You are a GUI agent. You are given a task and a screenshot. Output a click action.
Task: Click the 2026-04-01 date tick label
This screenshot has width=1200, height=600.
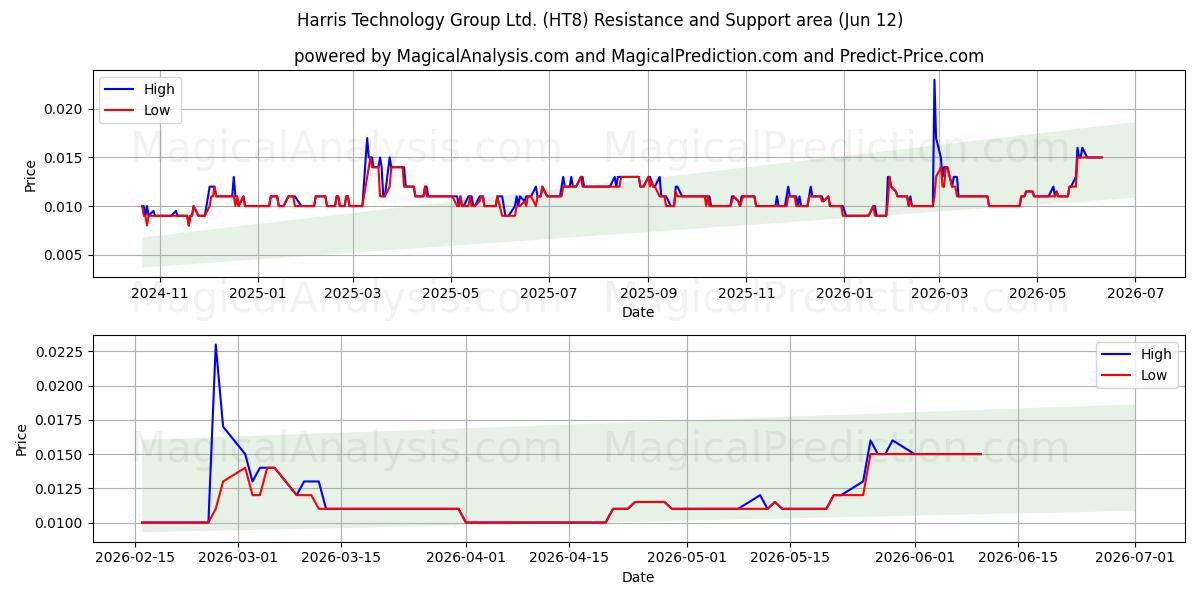(x=465, y=558)
